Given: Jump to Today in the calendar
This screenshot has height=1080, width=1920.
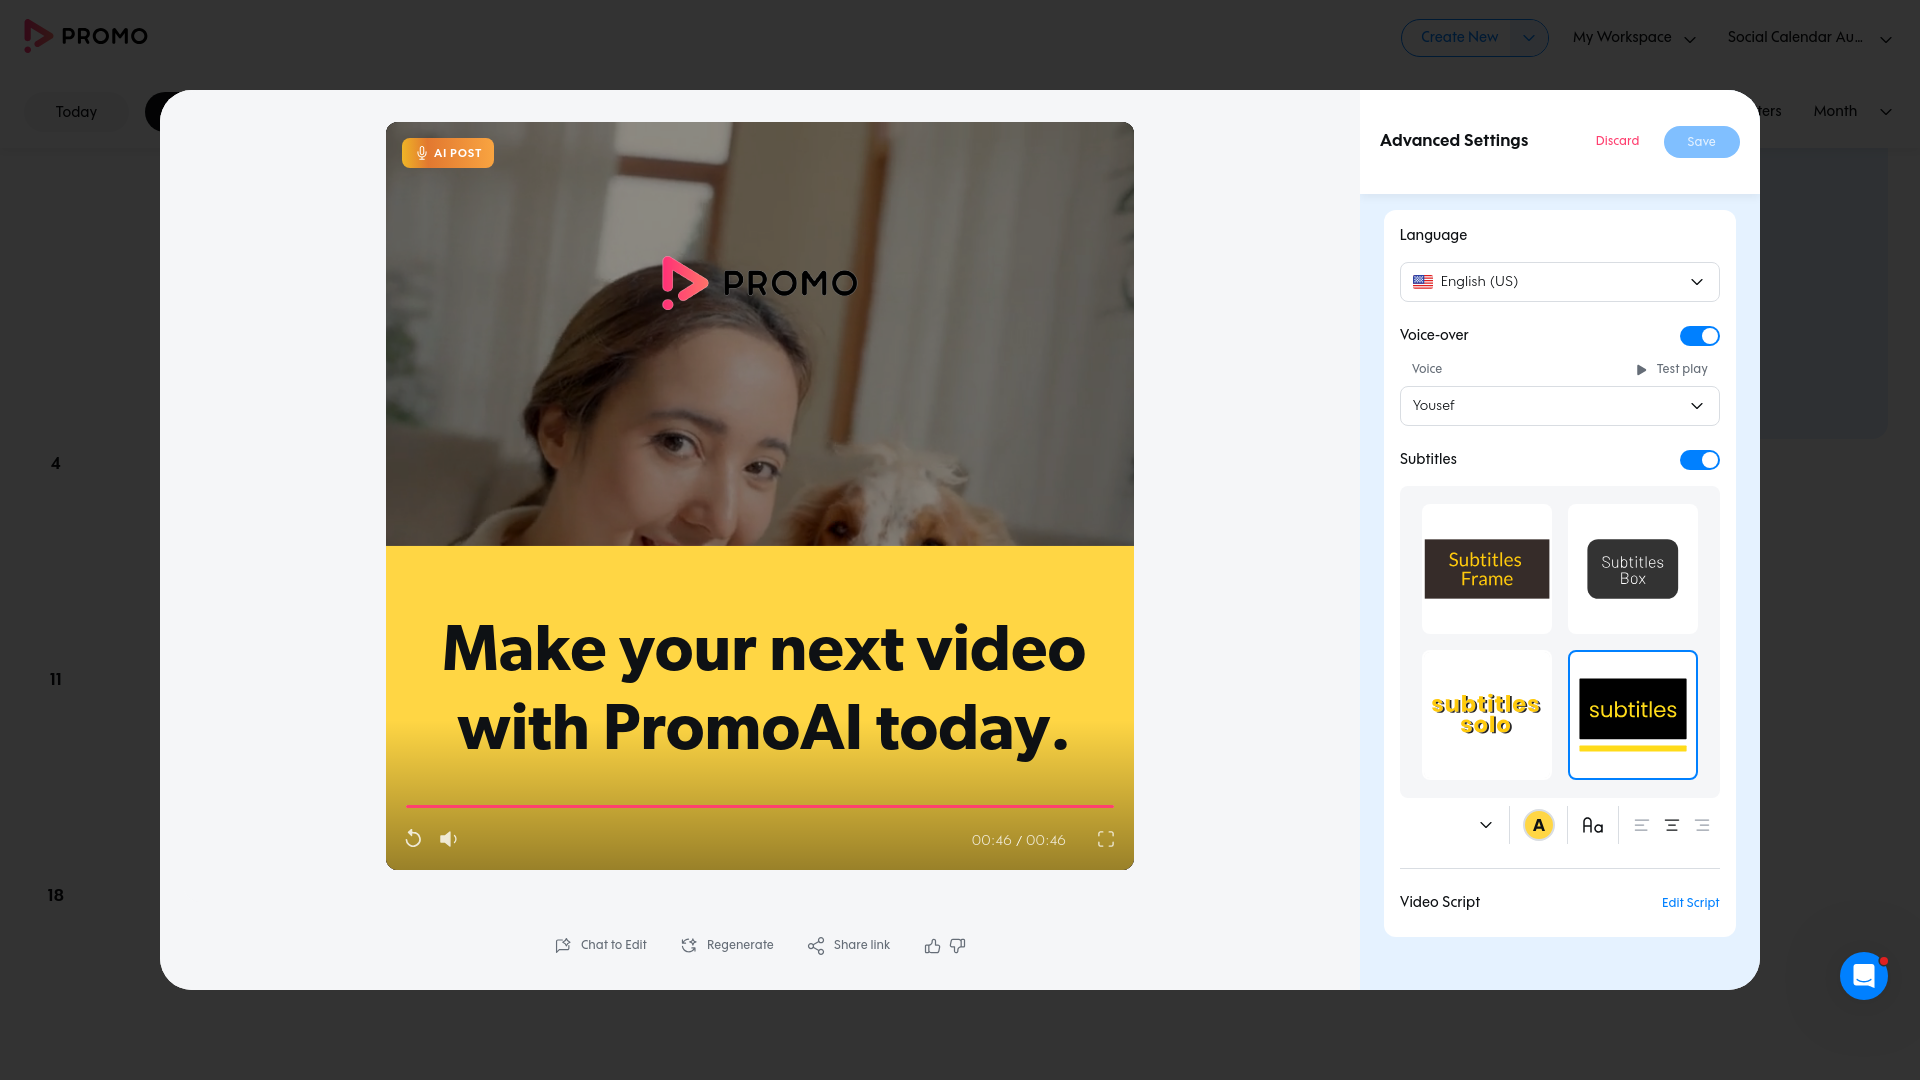Looking at the screenshot, I should click(x=76, y=112).
